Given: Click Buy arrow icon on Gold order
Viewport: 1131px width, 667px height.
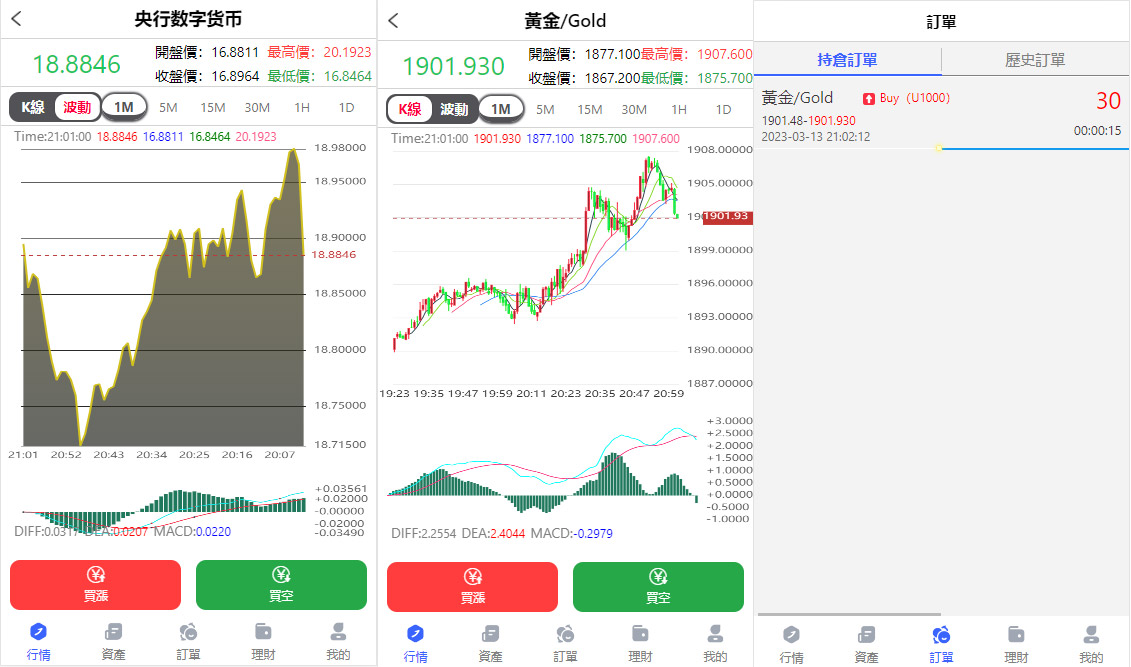Looking at the screenshot, I should 868,99.
